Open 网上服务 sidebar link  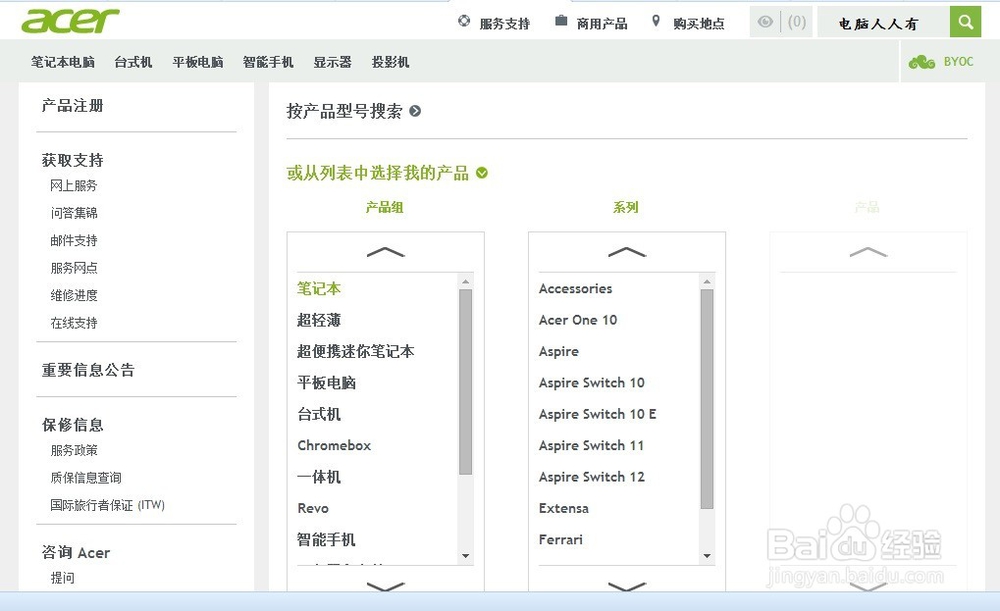[74, 186]
